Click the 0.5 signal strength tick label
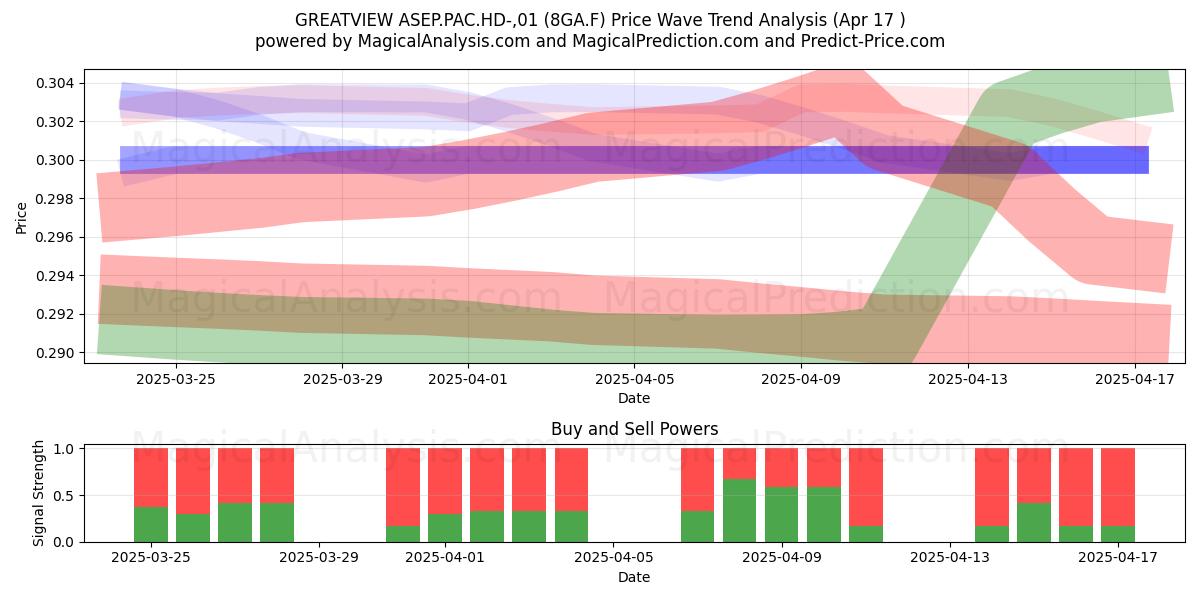 [x=66, y=496]
